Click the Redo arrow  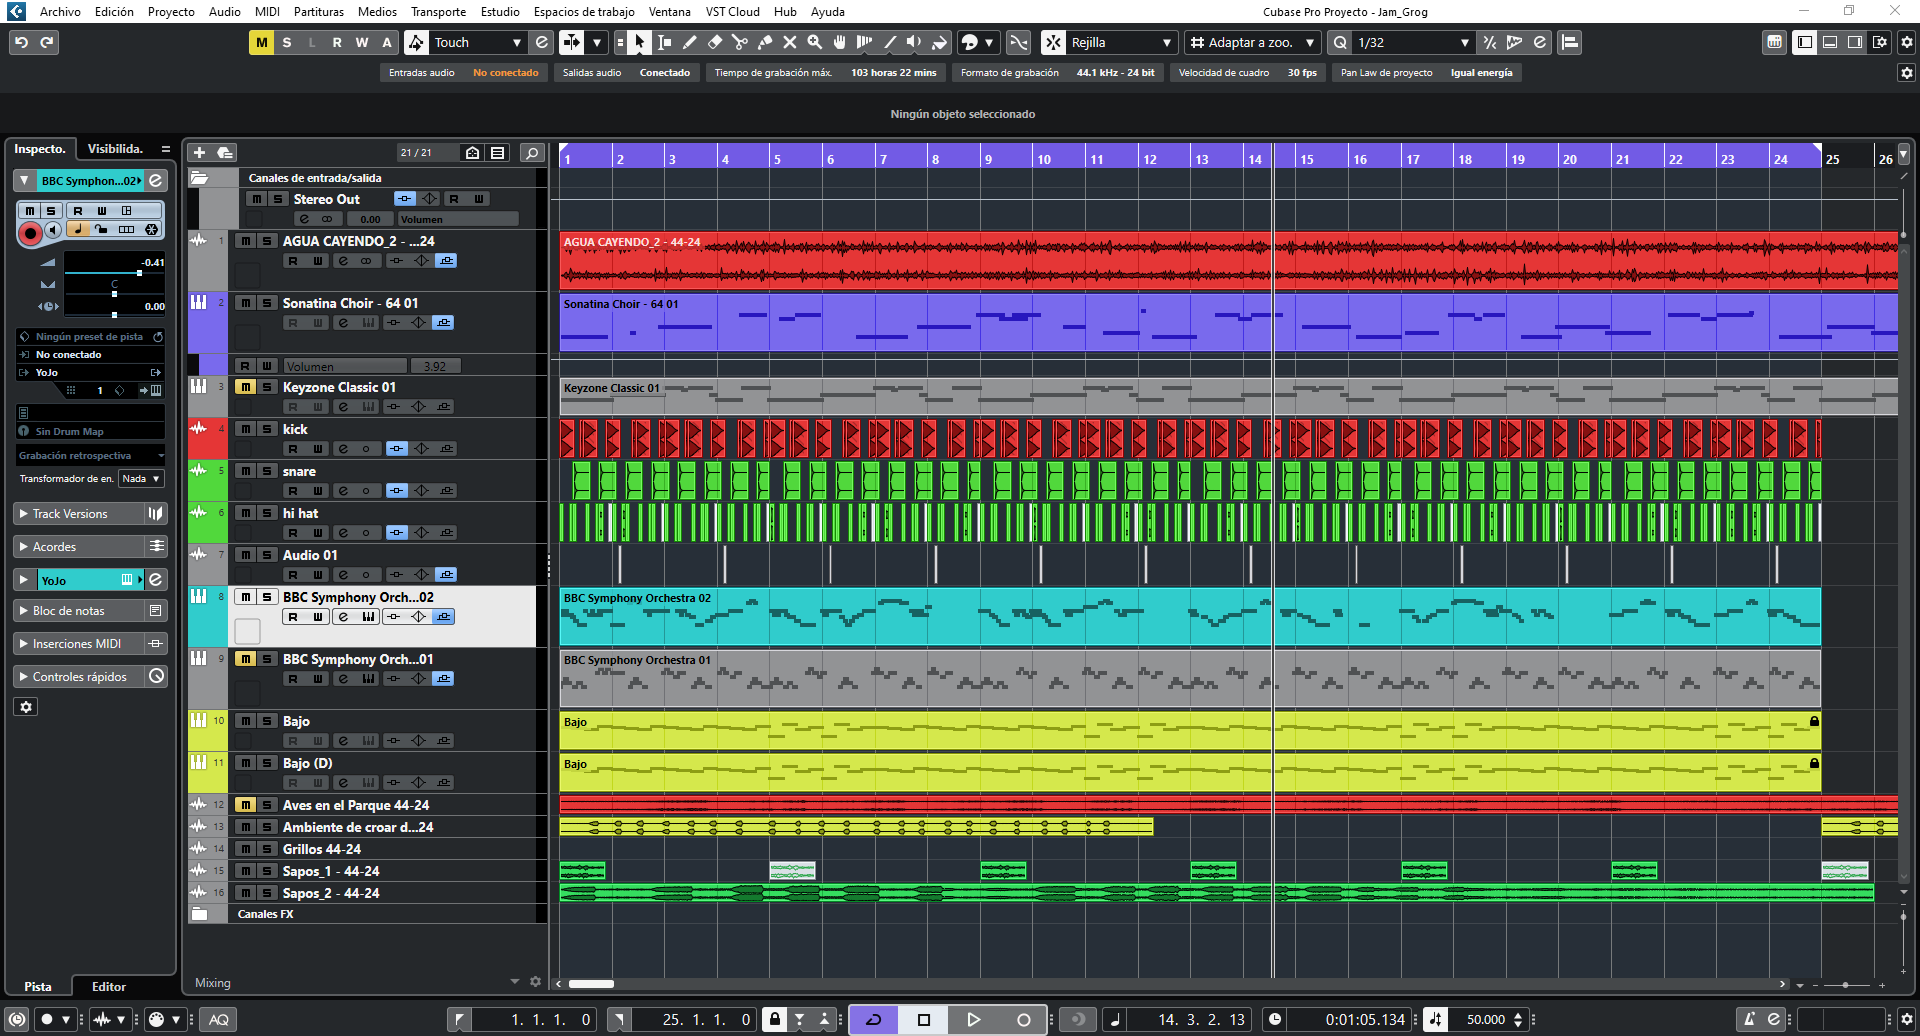coord(46,42)
